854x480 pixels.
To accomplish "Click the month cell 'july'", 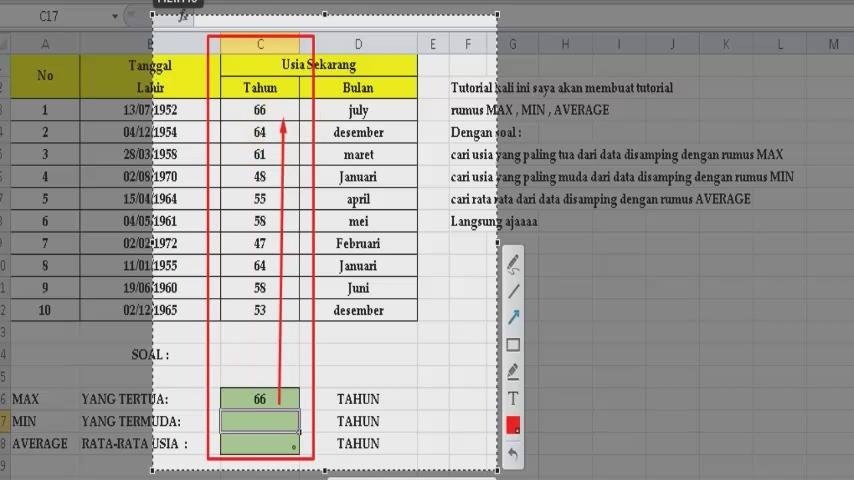I will [x=358, y=110].
